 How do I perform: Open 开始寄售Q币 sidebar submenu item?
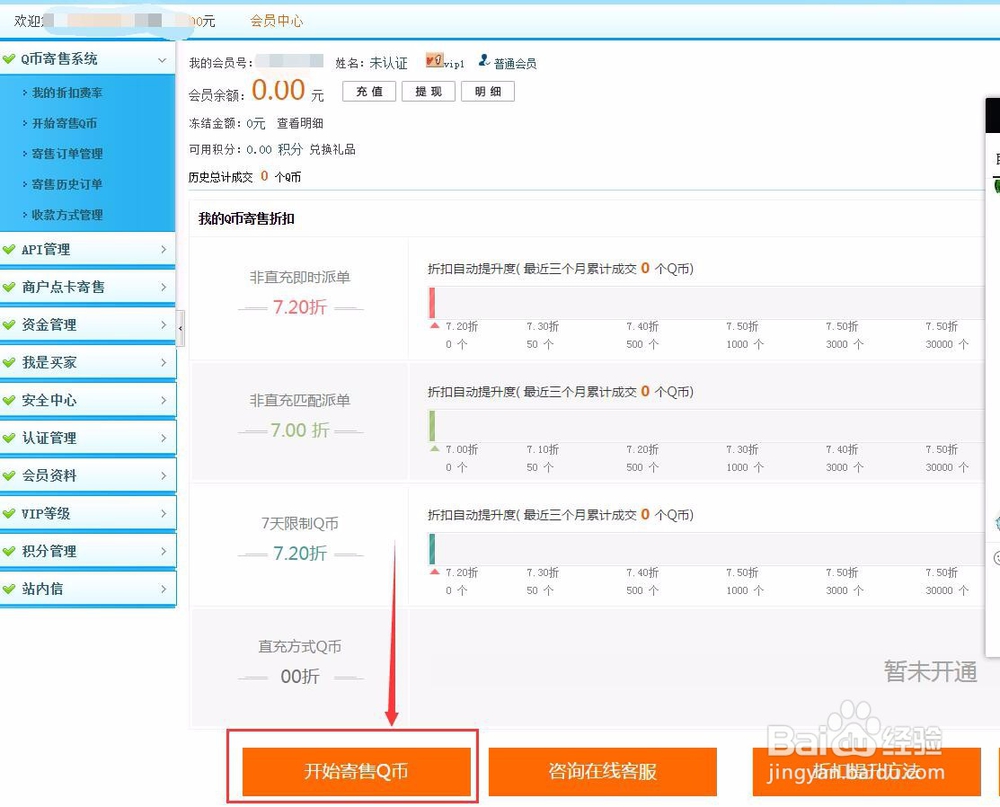(x=64, y=124)
